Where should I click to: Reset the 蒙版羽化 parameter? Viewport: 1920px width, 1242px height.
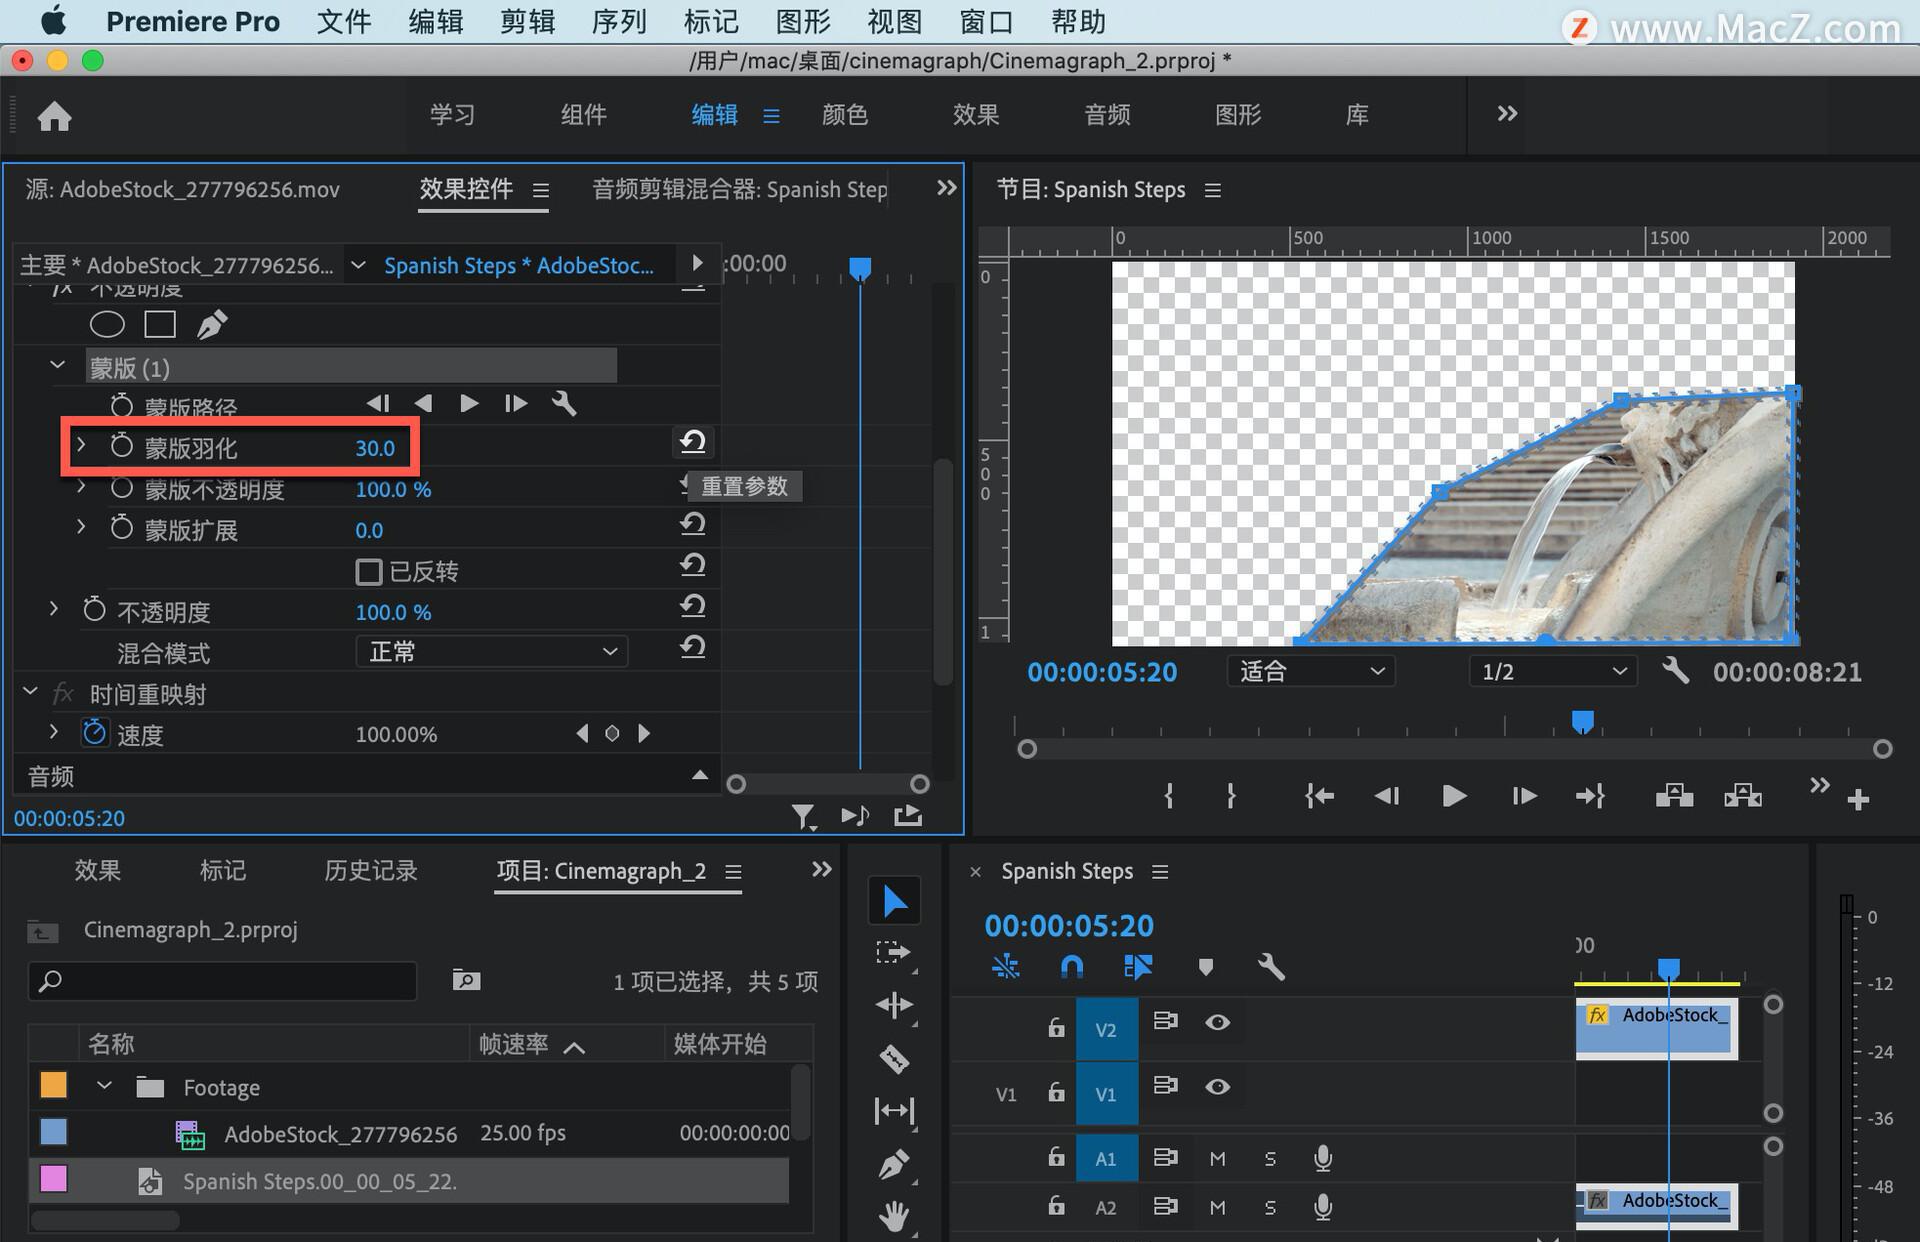click(x=693, y=441)
